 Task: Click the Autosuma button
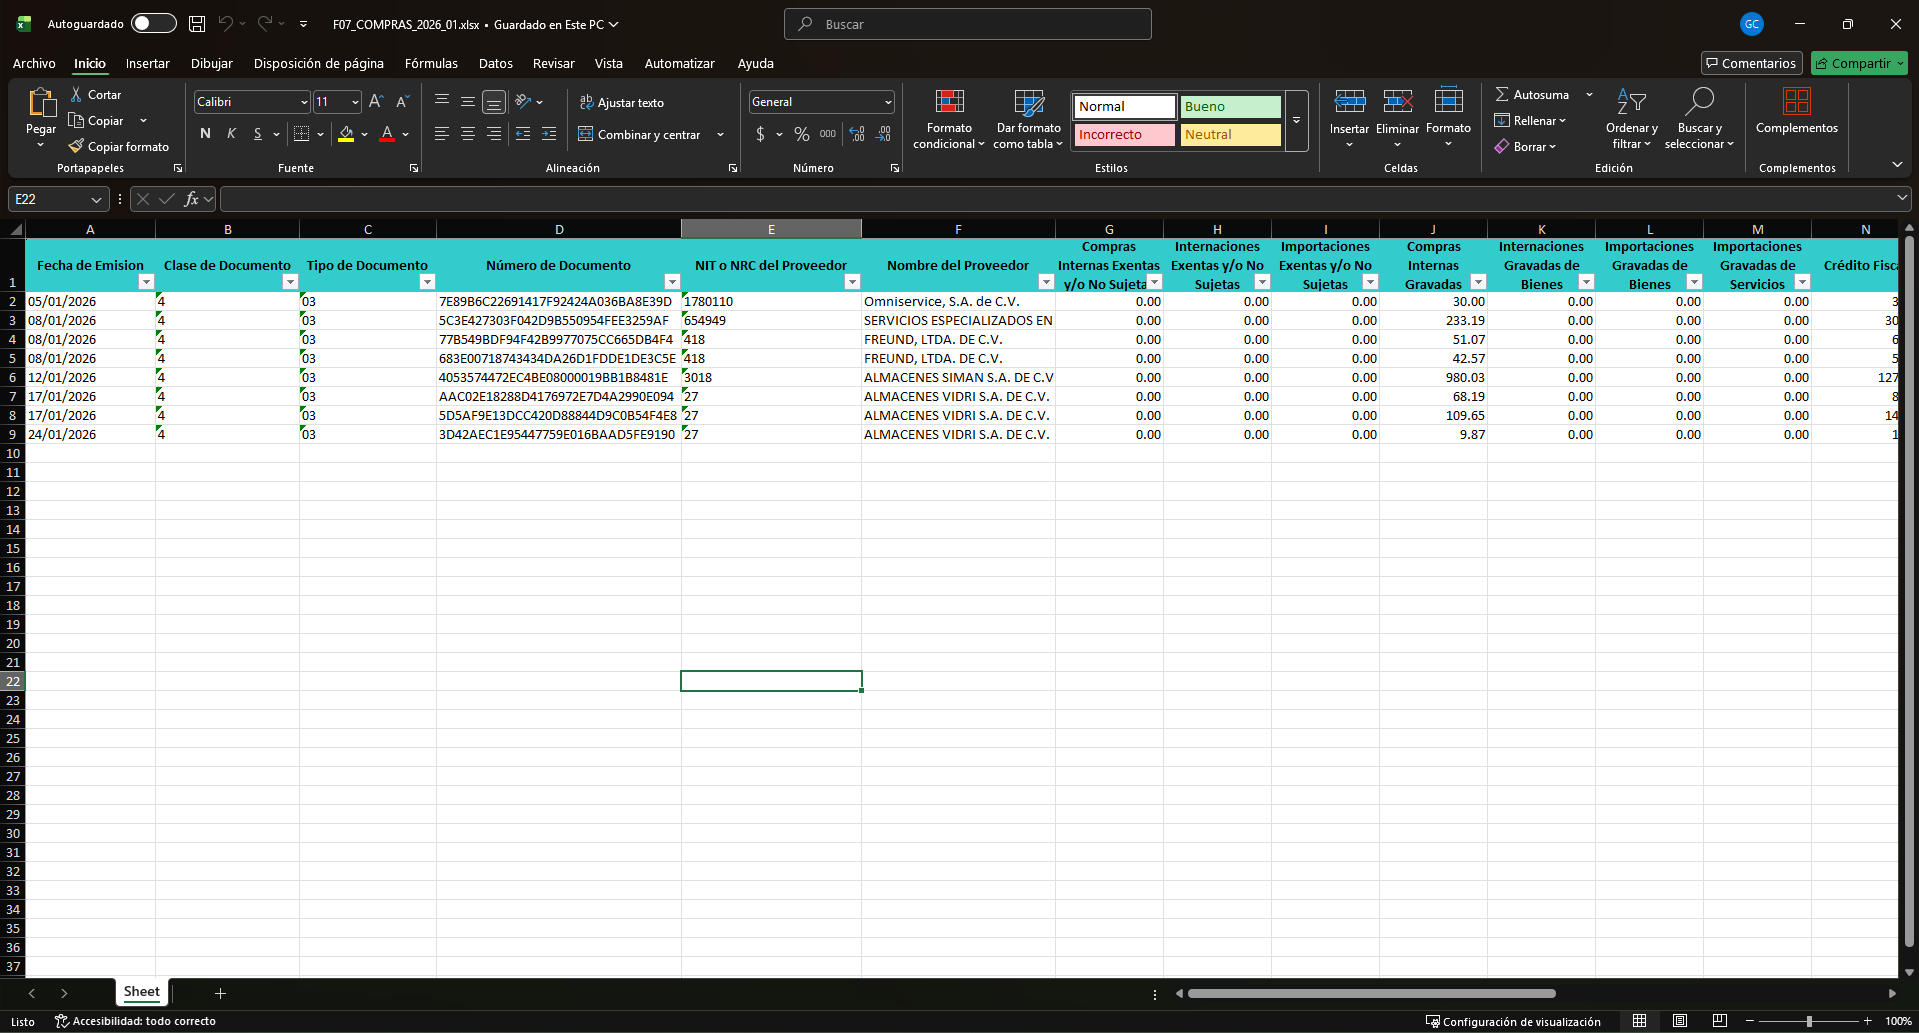click(1532, 94)
